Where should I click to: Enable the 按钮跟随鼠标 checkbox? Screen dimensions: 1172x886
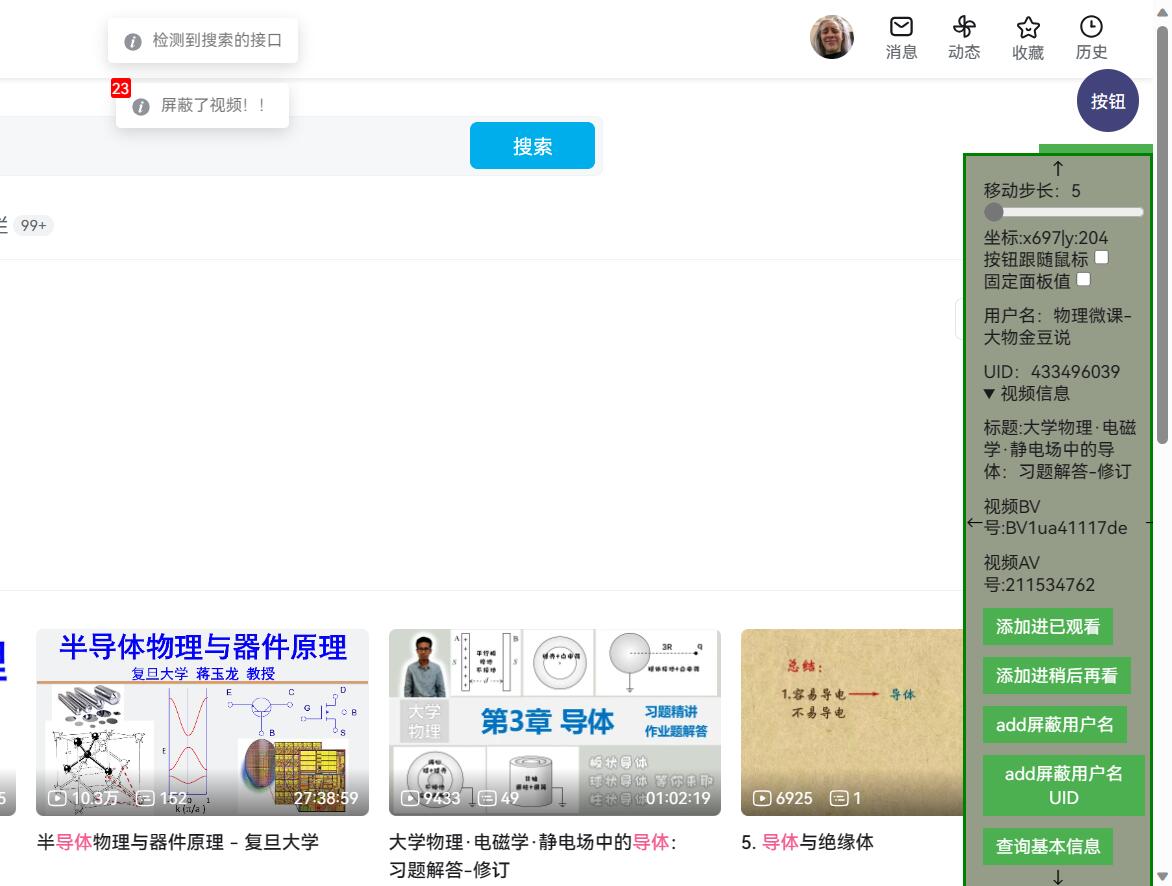tap(1101, 258)
